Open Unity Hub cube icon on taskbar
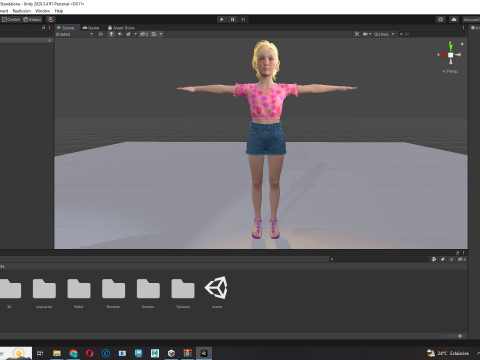The image size is (480, 360). point(171,353)
